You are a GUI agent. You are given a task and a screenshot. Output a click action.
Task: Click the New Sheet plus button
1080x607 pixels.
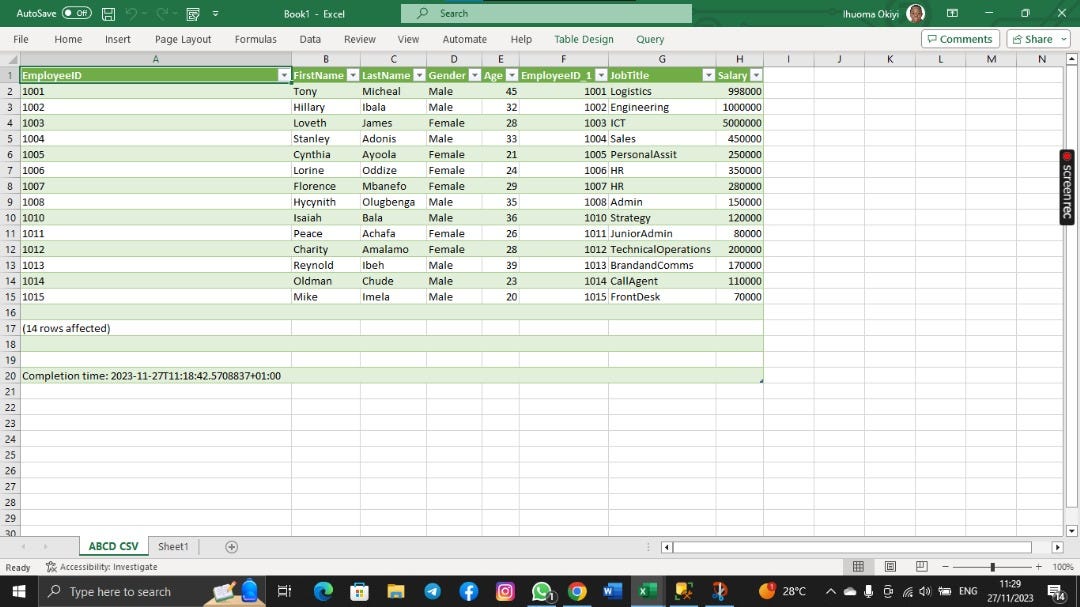(x=230, y=546)
